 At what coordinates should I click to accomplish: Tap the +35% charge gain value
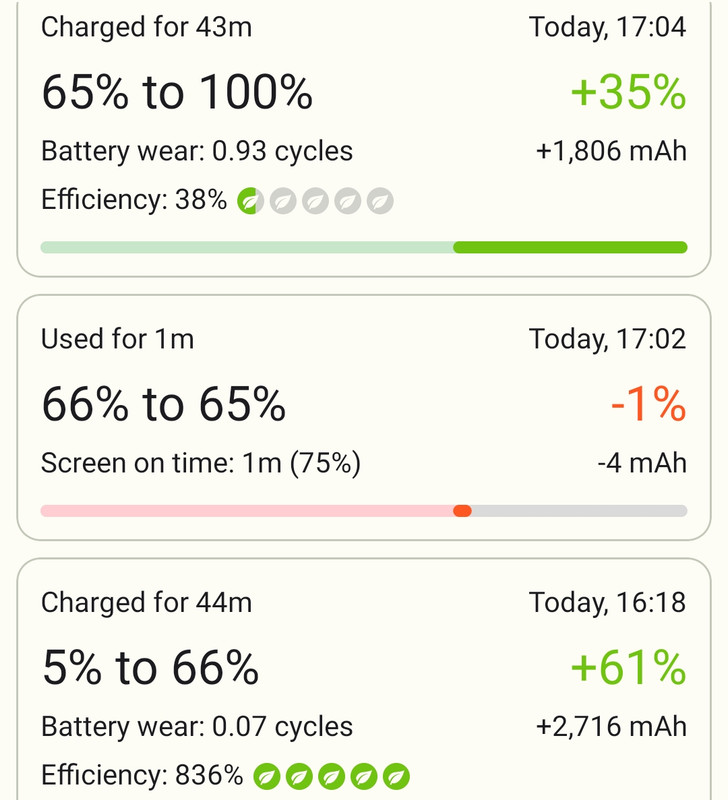(628, 92)
